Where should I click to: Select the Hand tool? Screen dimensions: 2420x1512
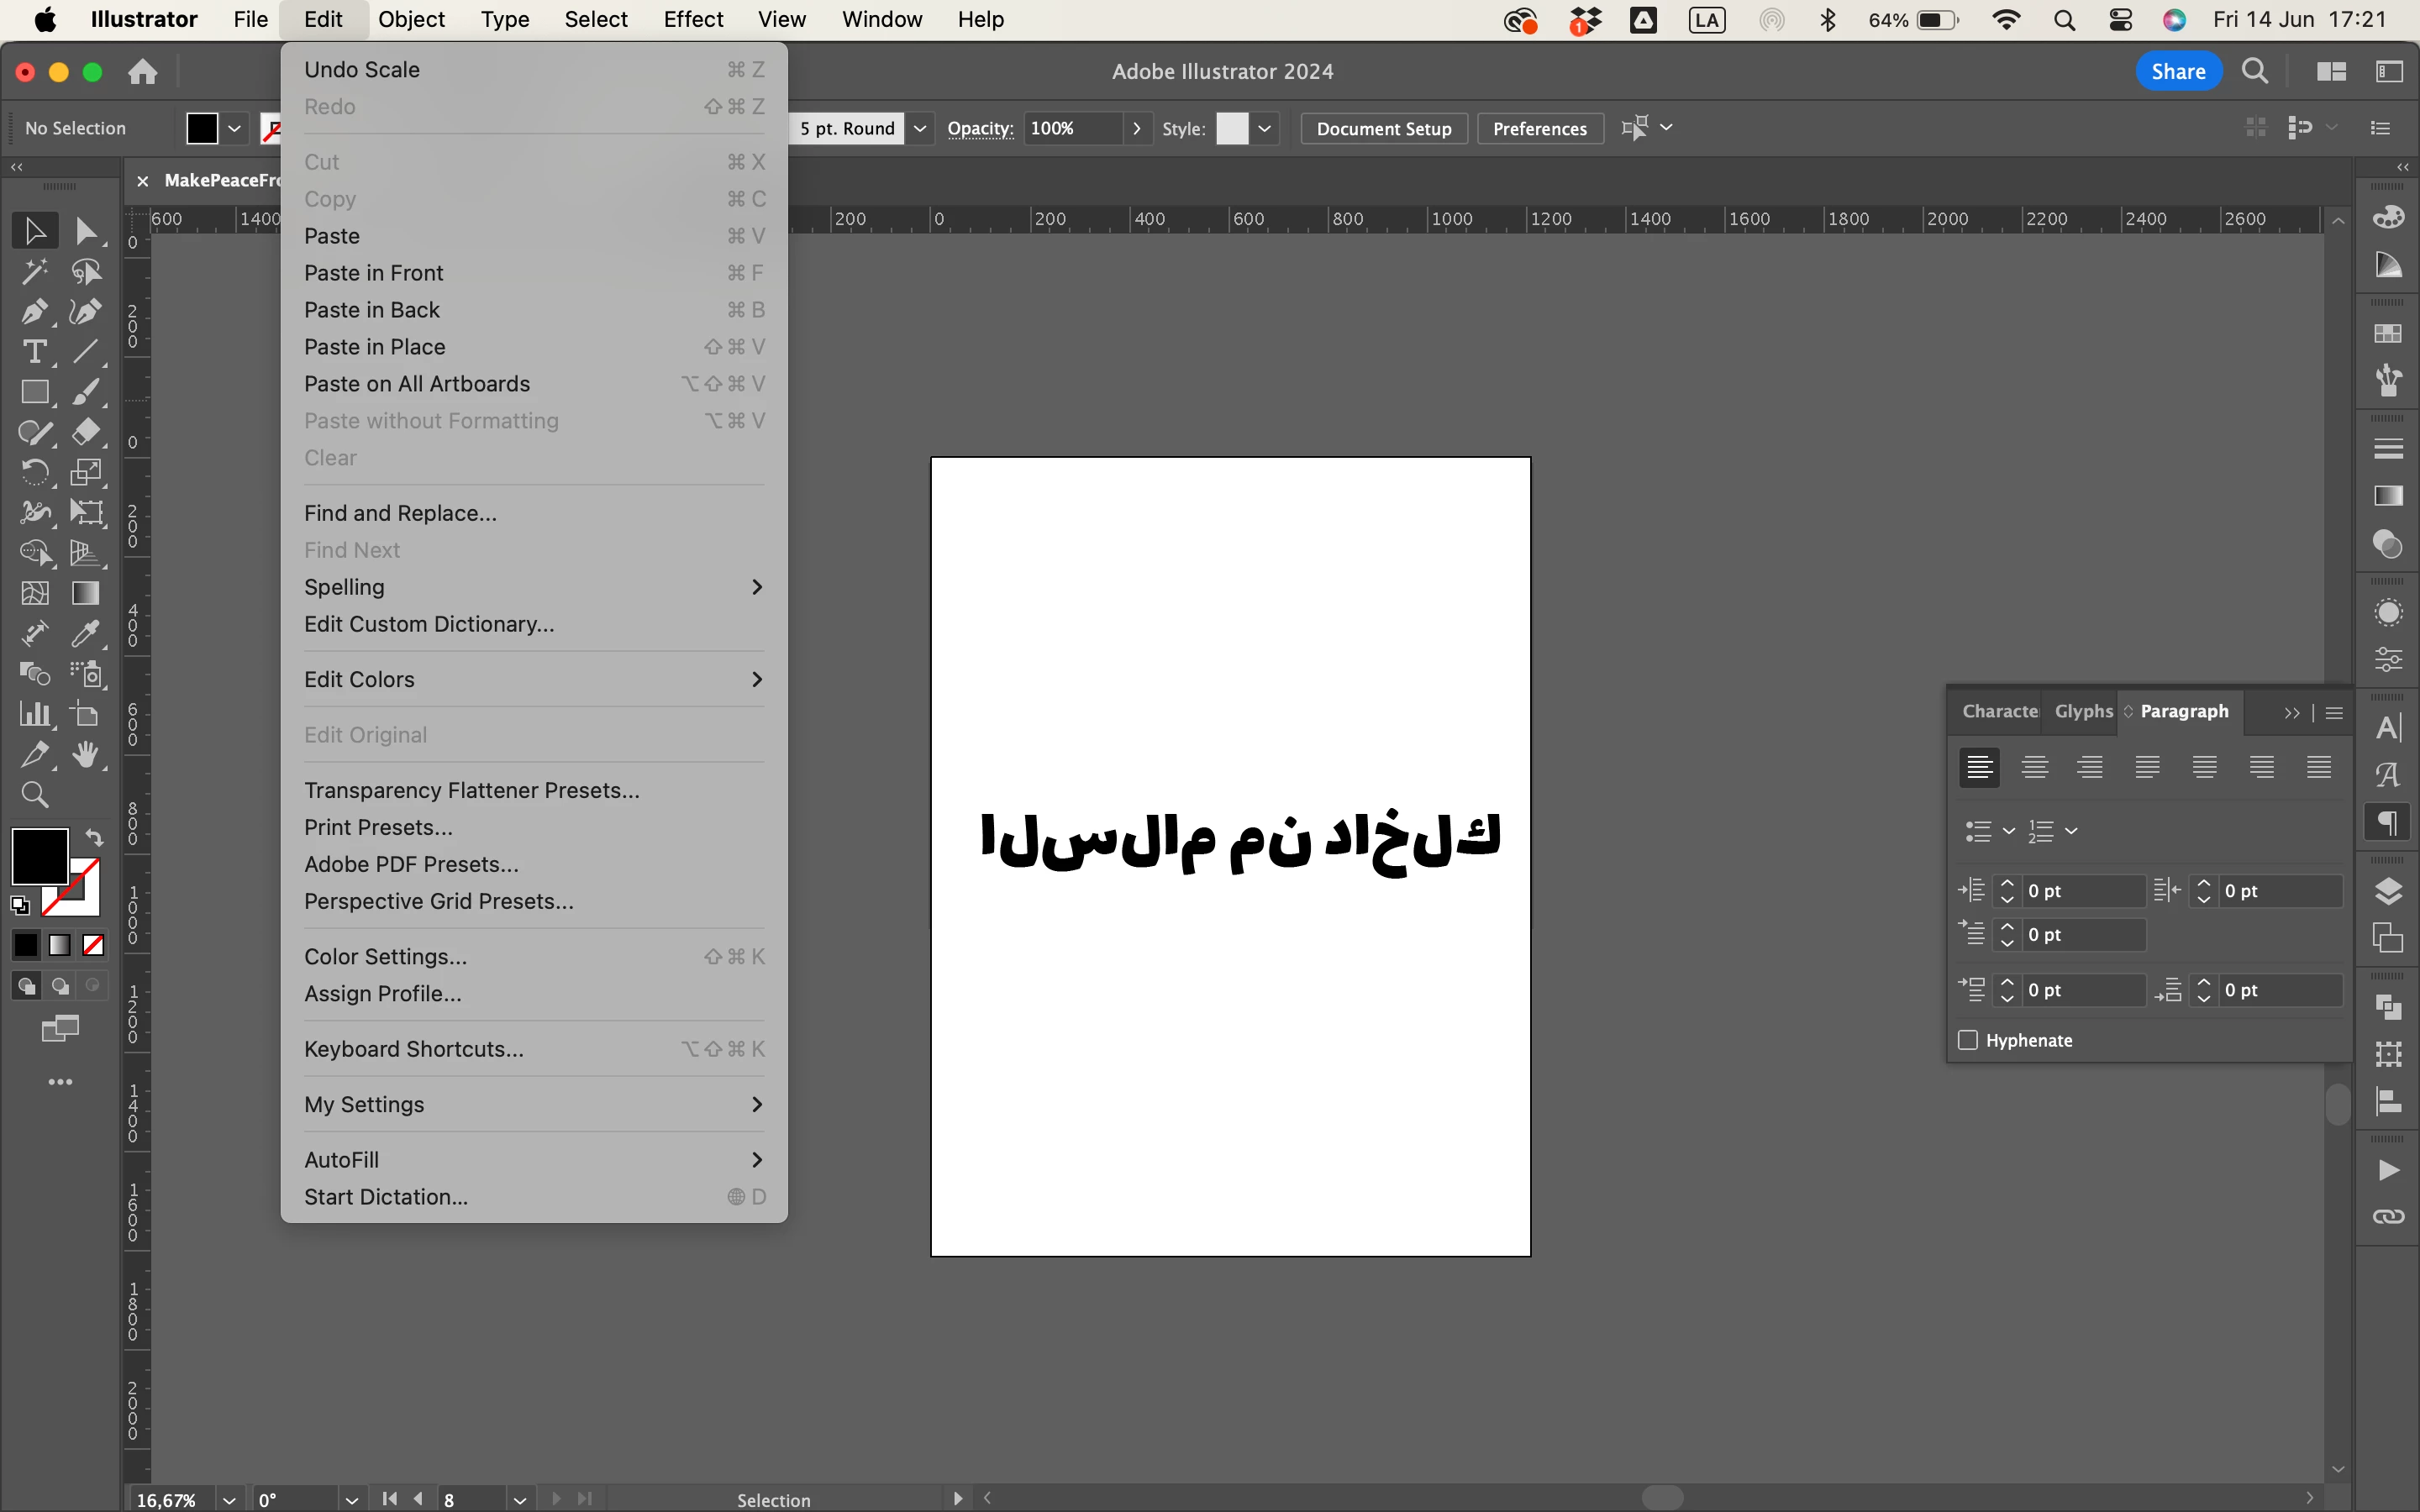86,755
